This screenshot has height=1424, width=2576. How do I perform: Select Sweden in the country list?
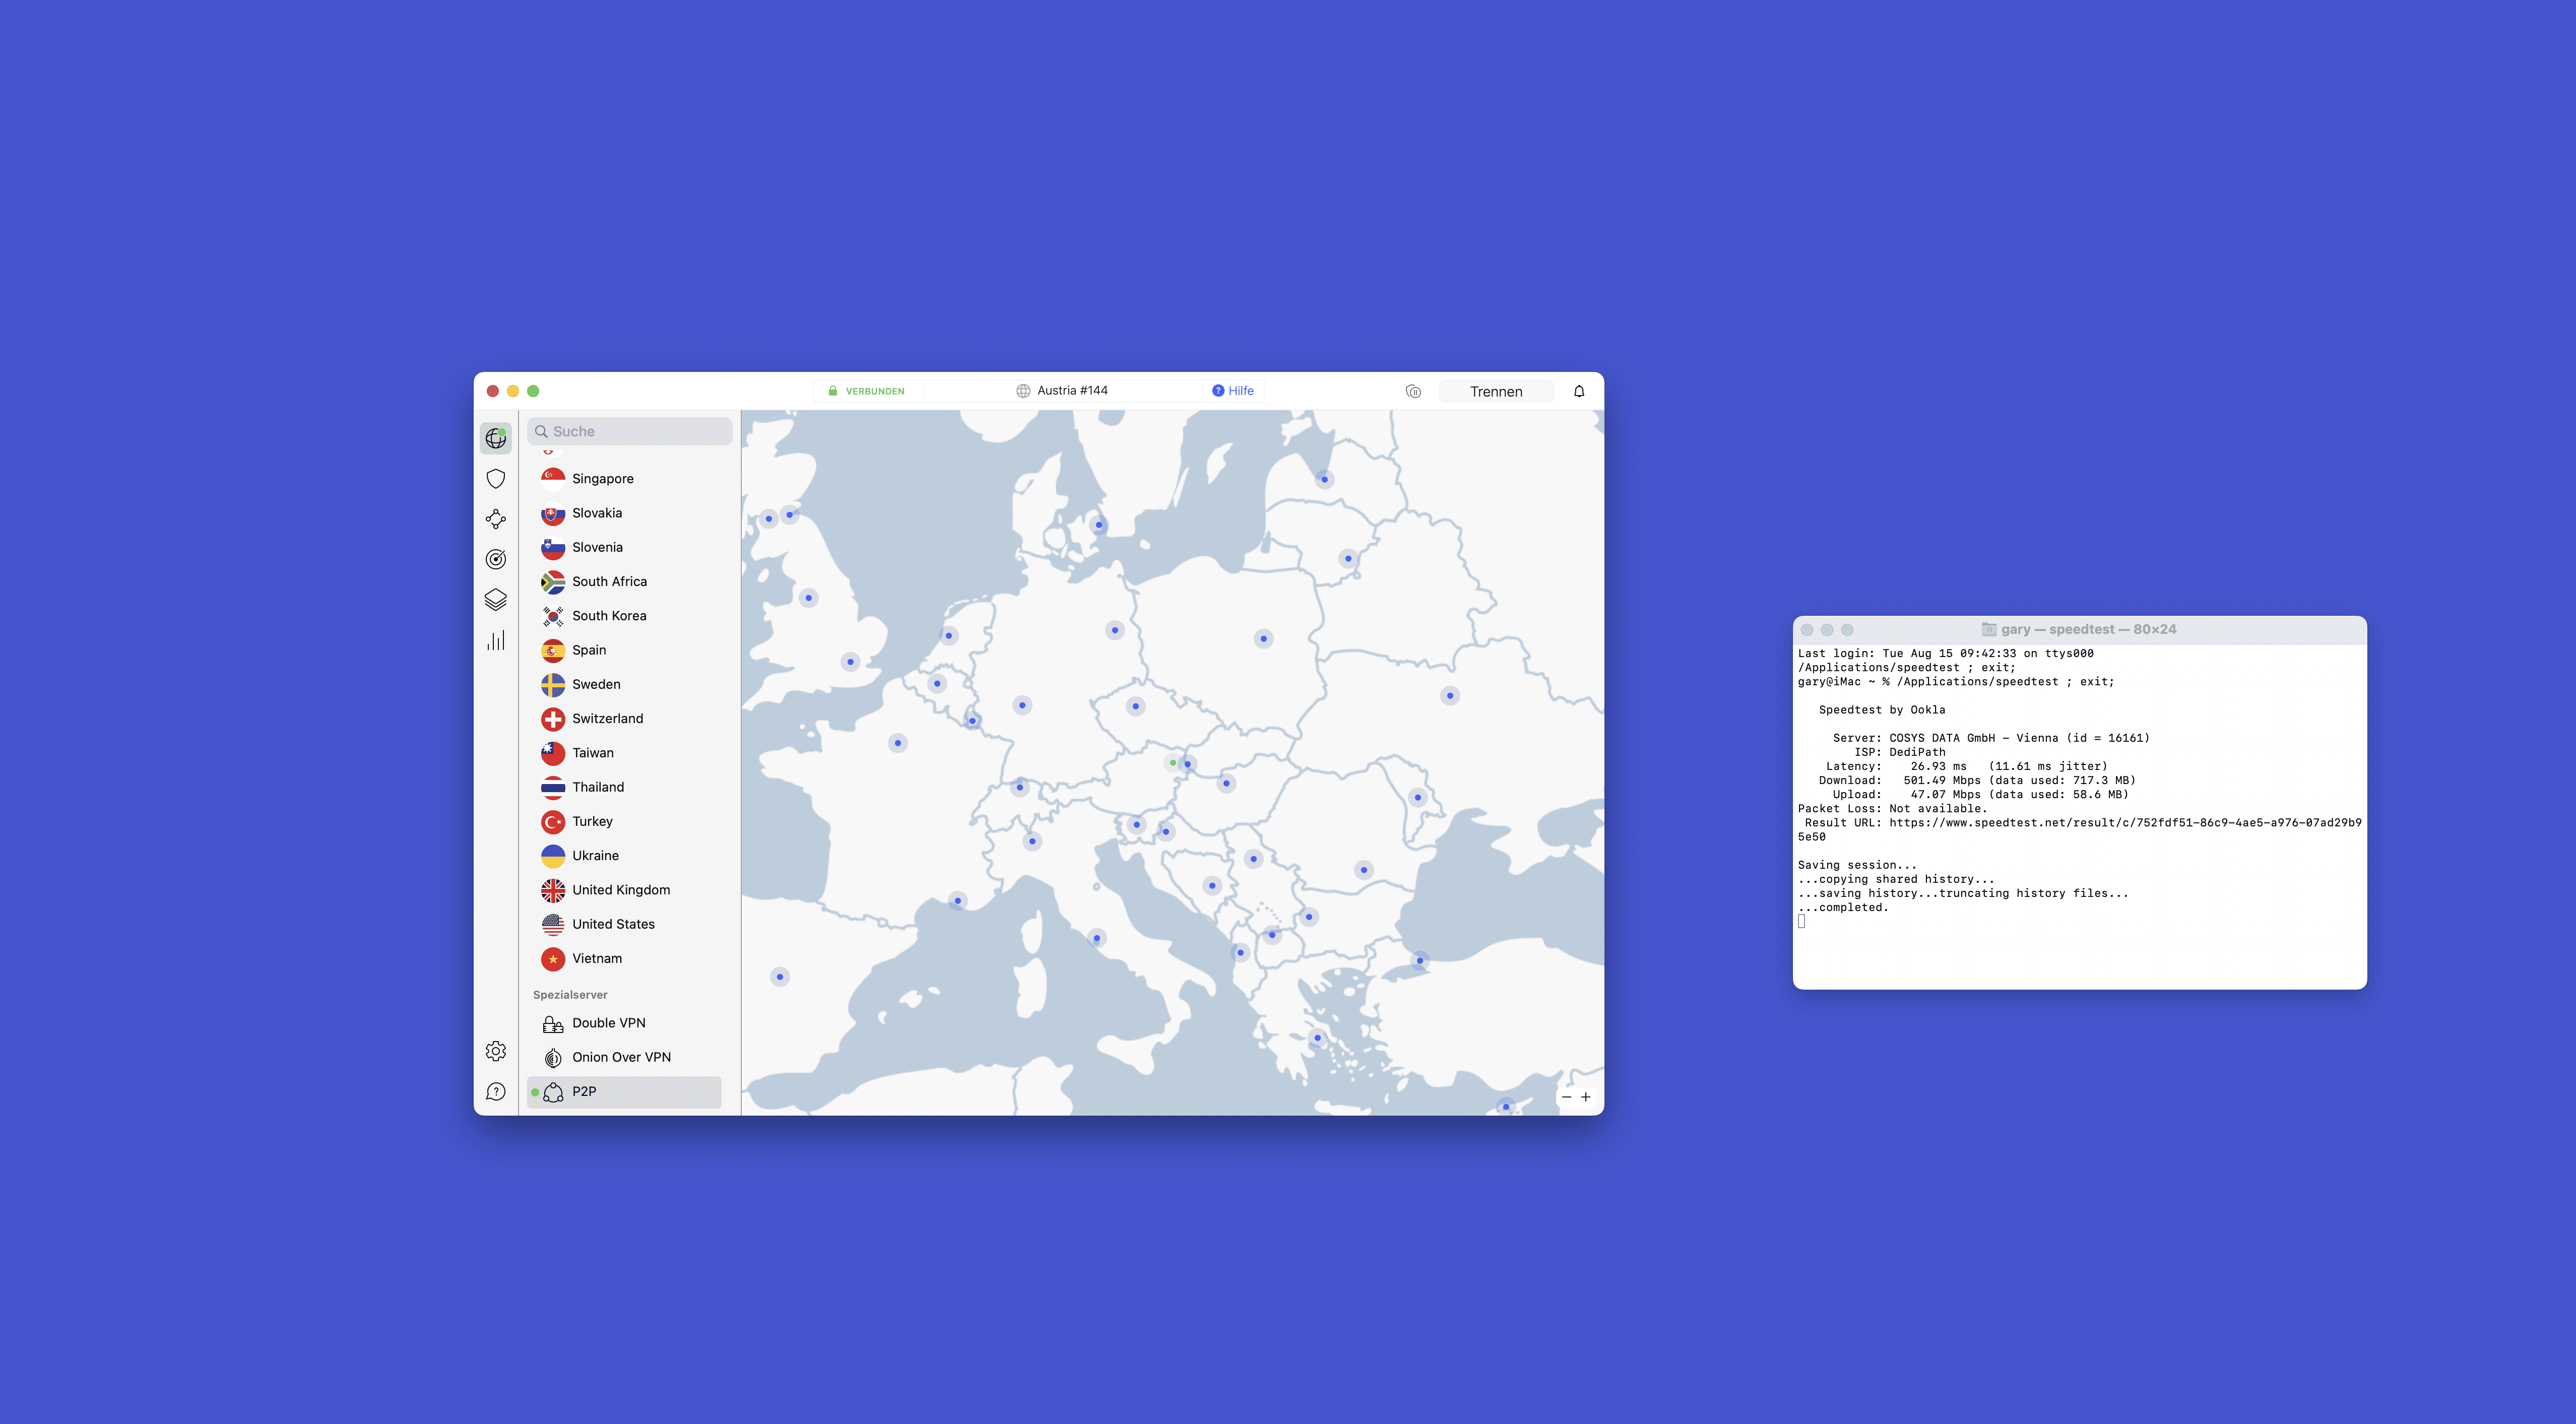624,684
